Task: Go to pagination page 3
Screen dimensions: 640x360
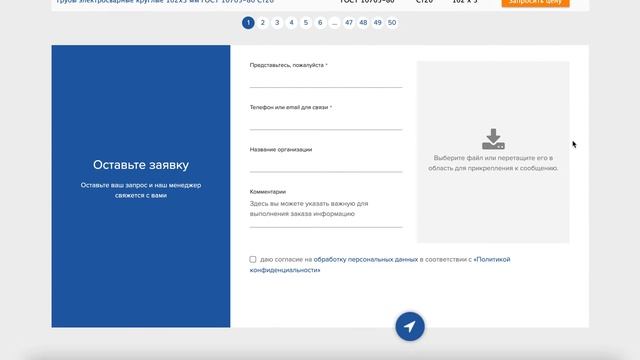Action: (277, 23)
